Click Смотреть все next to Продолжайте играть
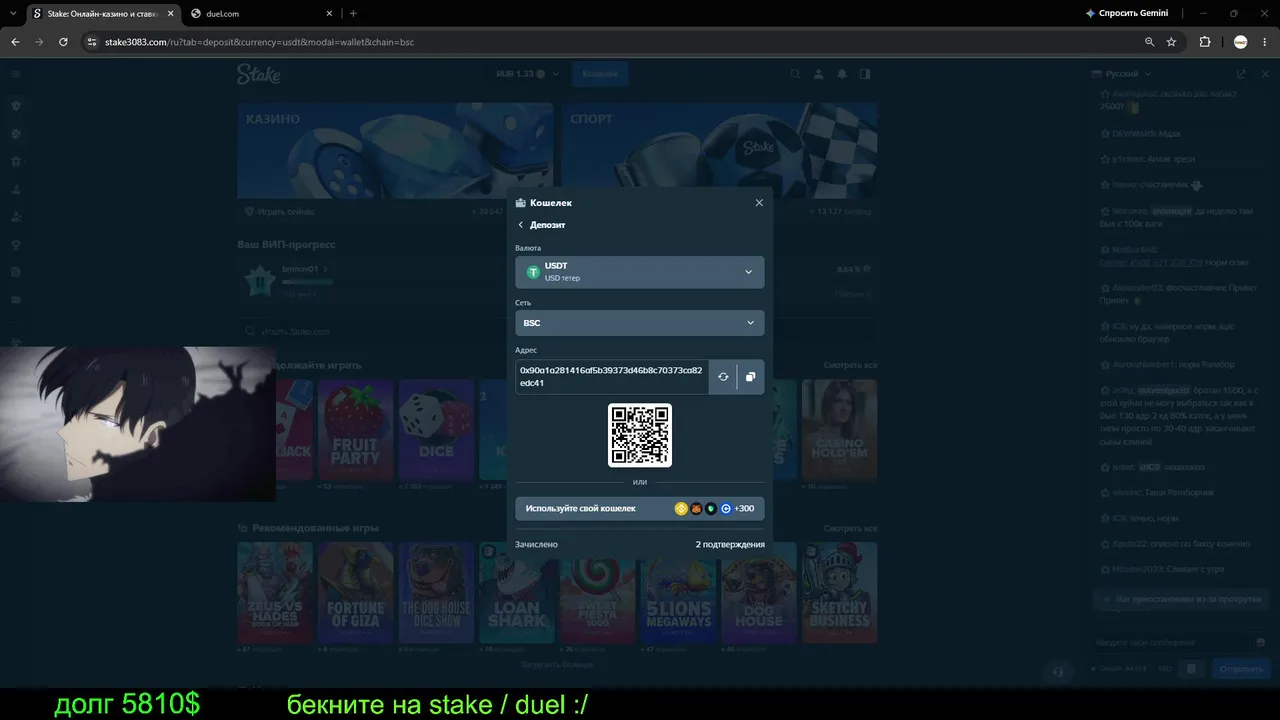 pyautogui.click(x=850, y=365)
